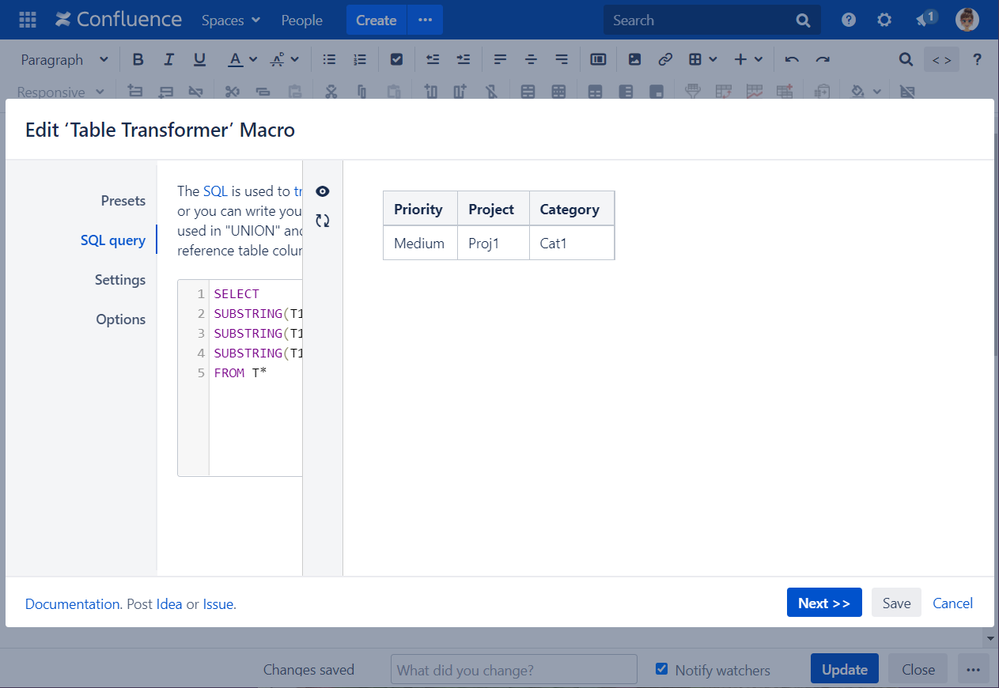Click the Confluence app switcher grid icon

28,20
